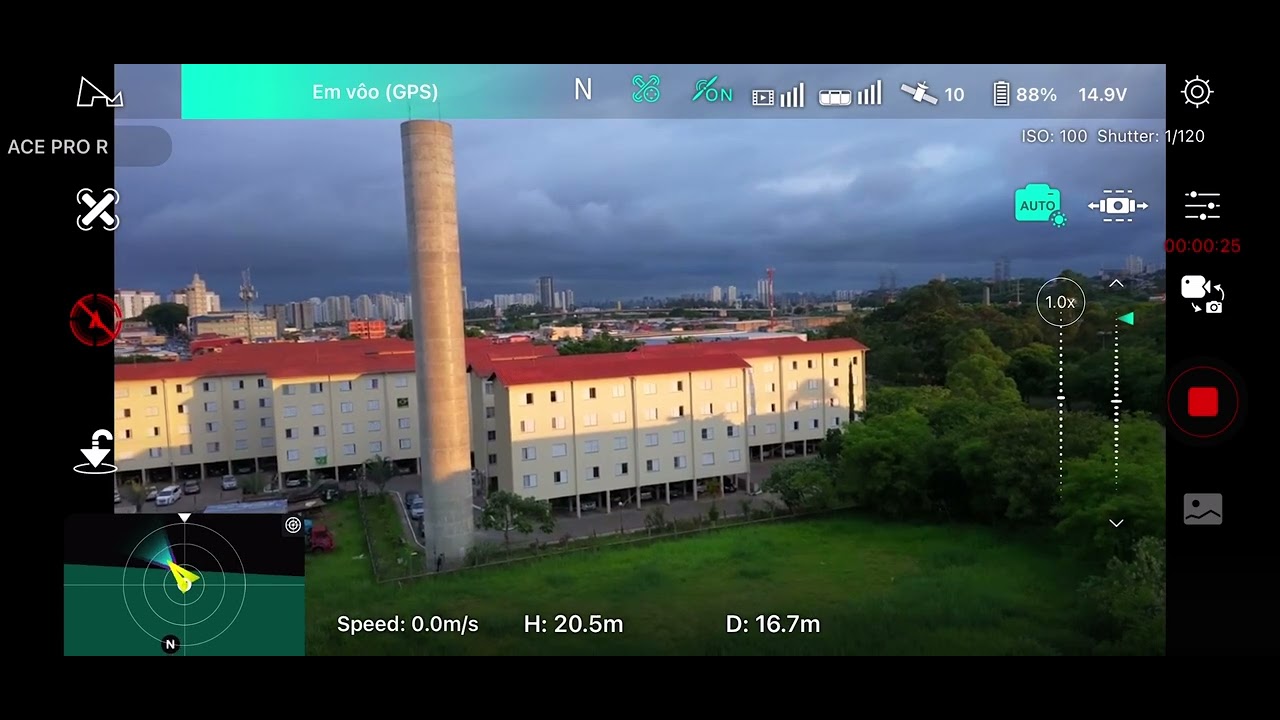This screenshot has height=720, width=1280.
Task: Tap the N north marker on radar
Action: [170, 645]
